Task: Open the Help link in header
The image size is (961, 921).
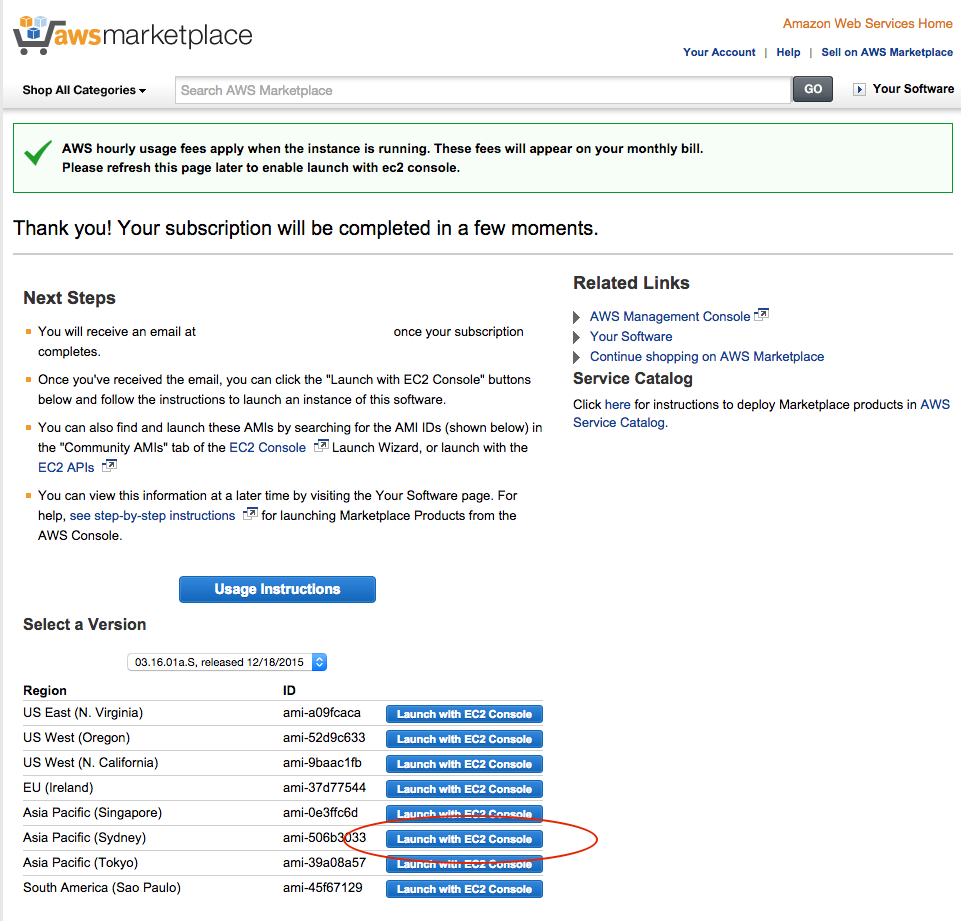Action: coord(788,52)
